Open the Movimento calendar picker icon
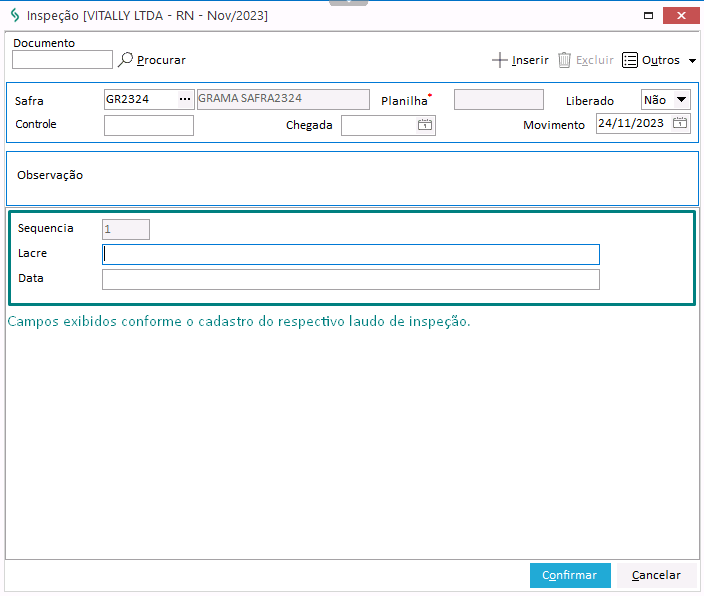704x596 pixels. (680, 123)
